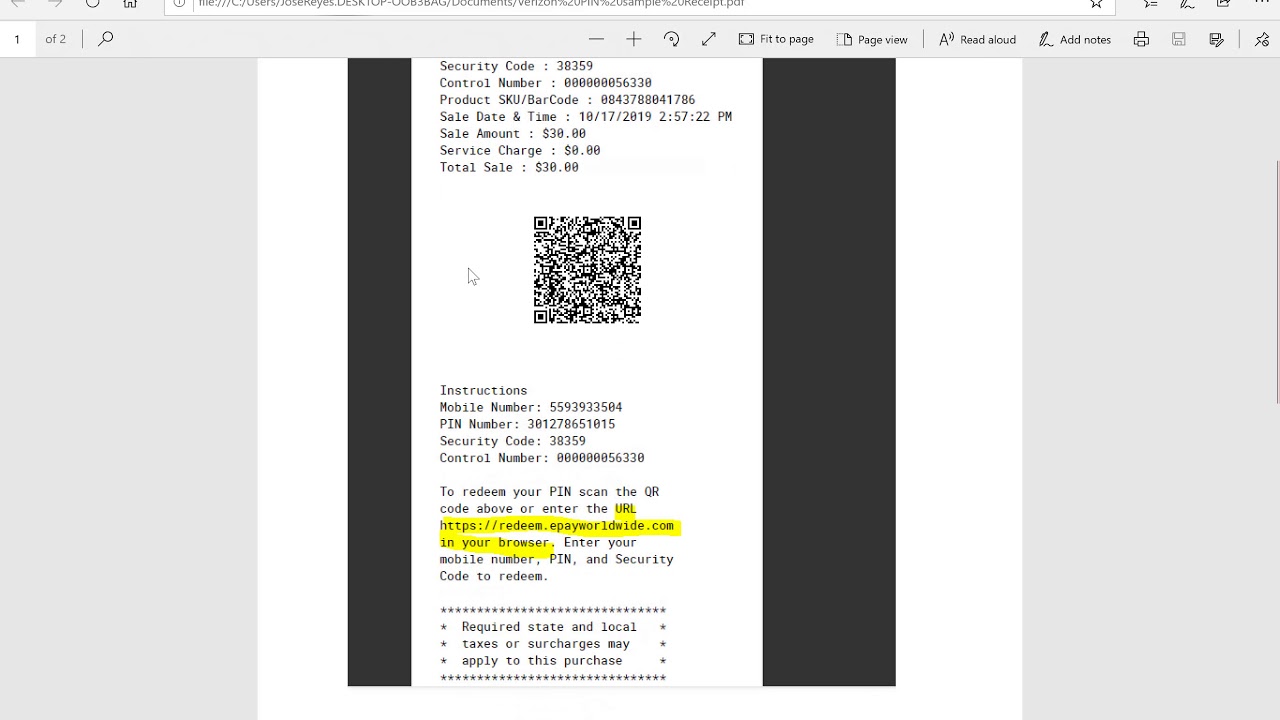The height and width of the screenshot is (720, 1280).
Task: Click 'taxes or surcharges may' line
Action: tap(546, 645)
